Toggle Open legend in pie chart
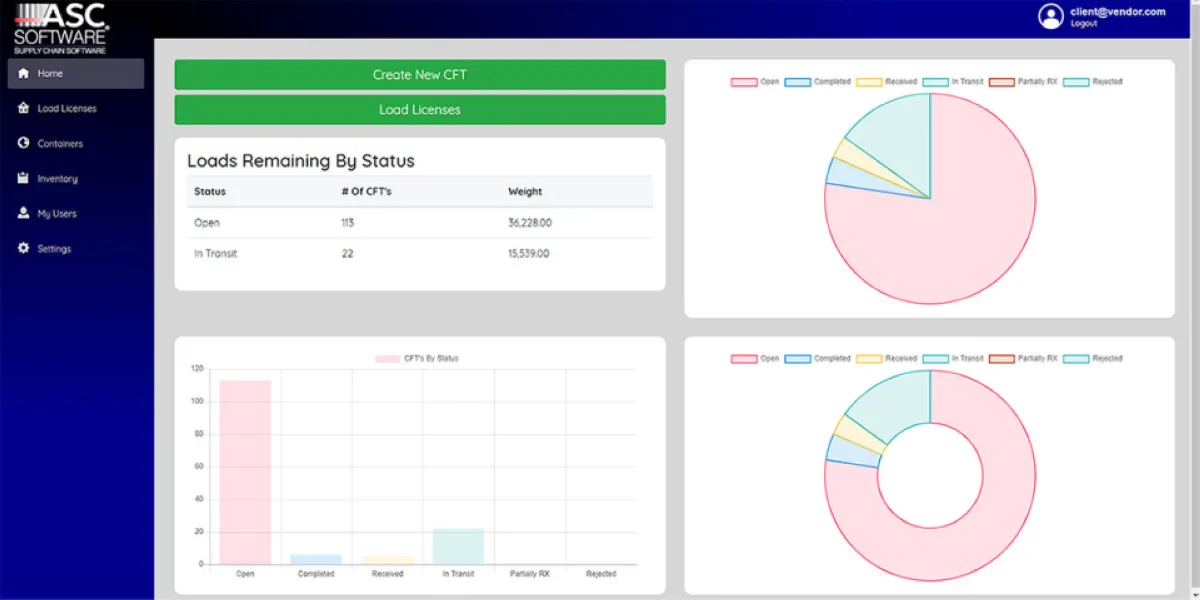 [755, 82]
